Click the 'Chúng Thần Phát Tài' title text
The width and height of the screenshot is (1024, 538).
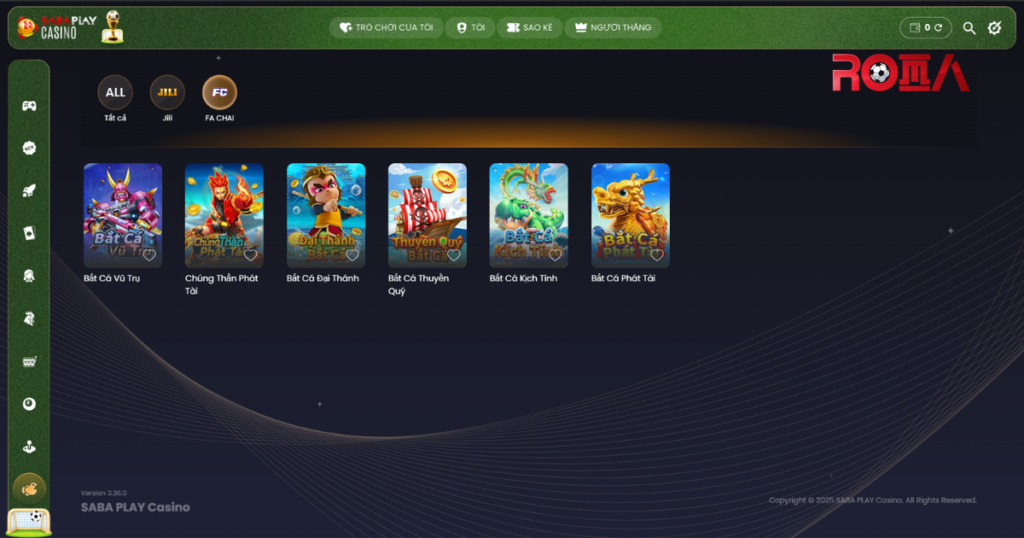221,285
